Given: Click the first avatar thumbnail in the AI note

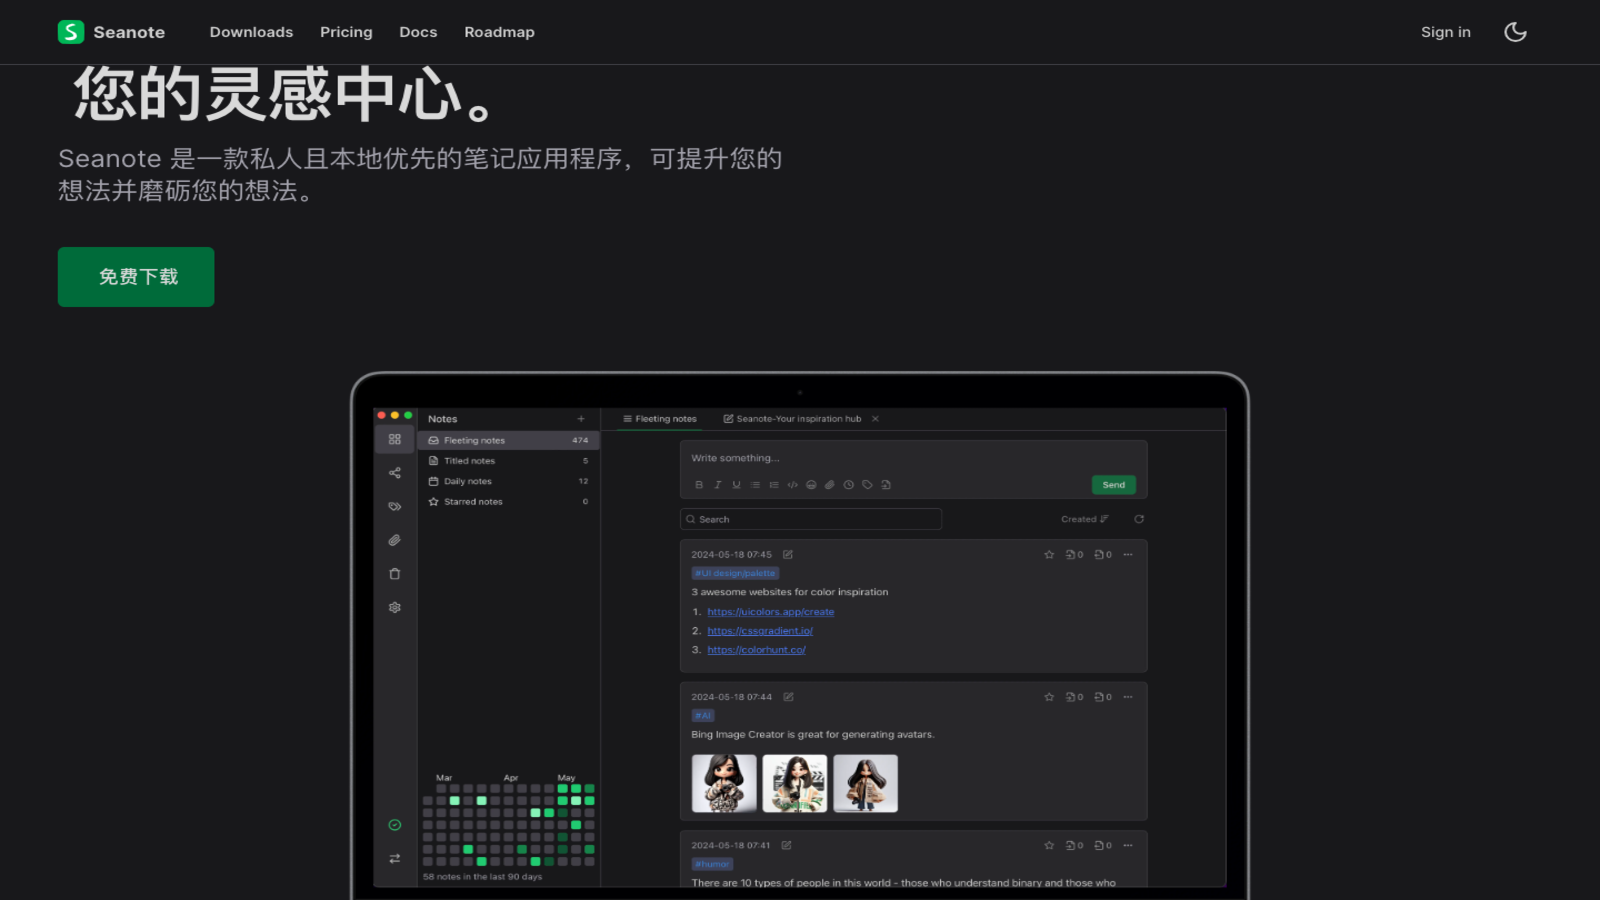Looking at the screenshot, I should [x=724, y=783].
